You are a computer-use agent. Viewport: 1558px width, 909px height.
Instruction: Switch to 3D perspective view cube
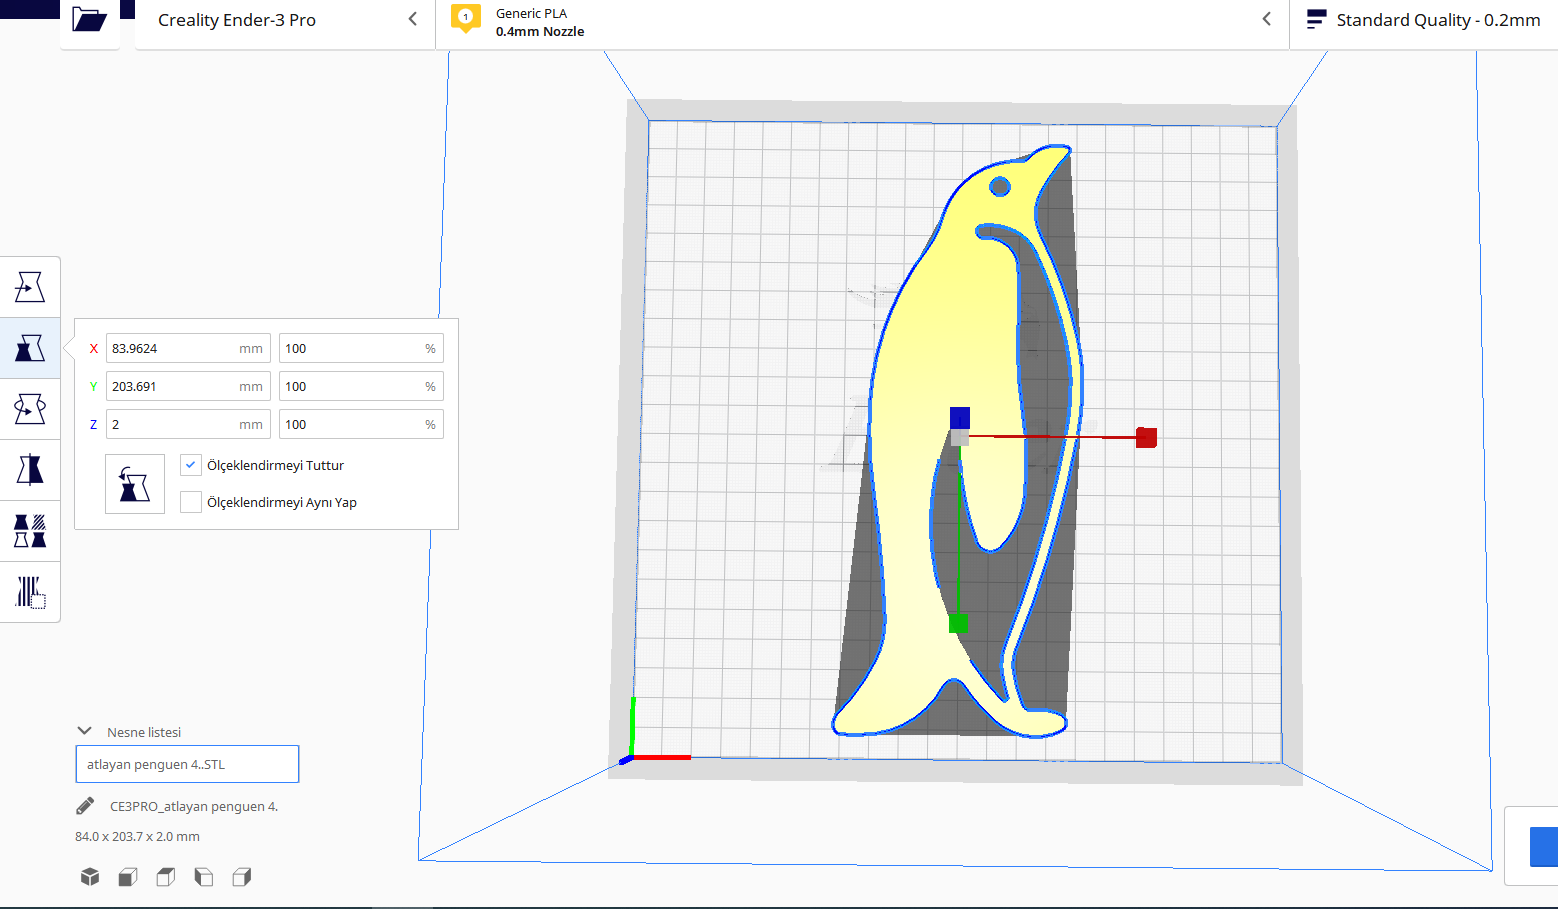[90, 877]
